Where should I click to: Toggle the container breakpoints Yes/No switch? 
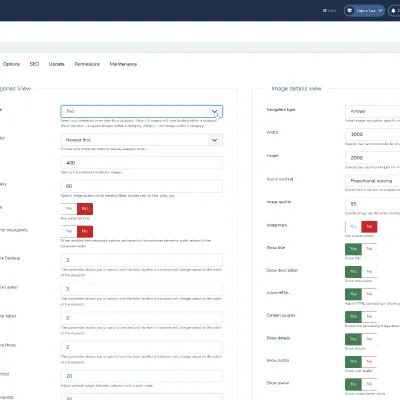click(77, 231)
